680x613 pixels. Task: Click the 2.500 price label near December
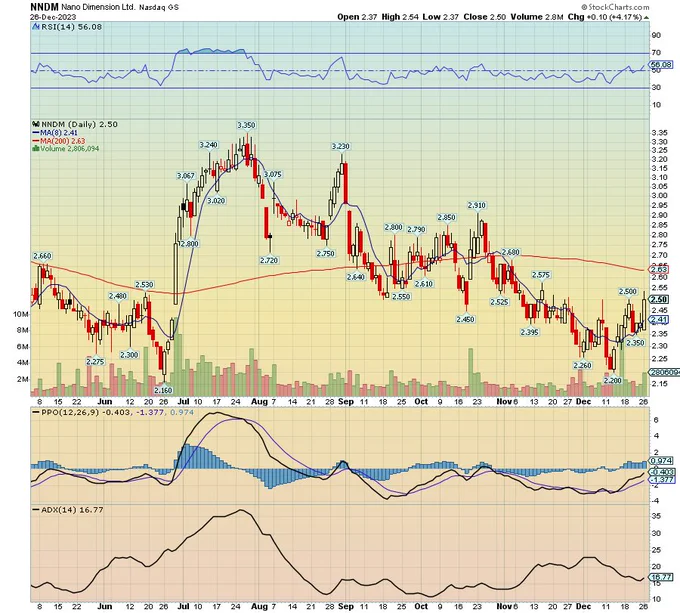point(628,292)
